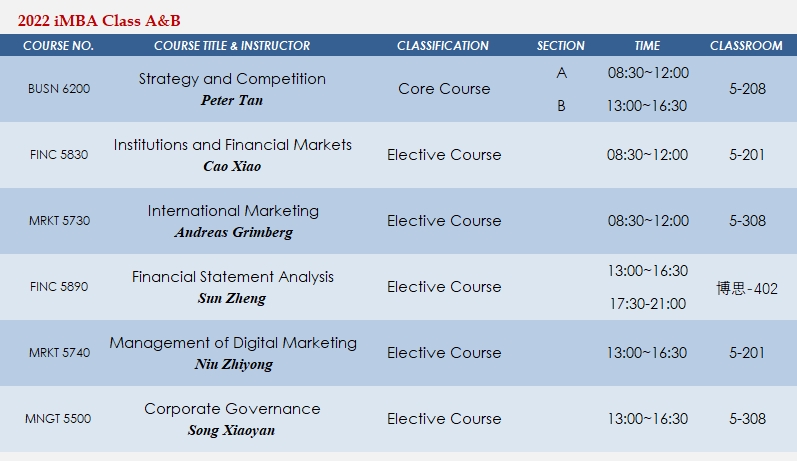Click the COURSE TITLE & INSTRUCTOR header

[232, 46]
